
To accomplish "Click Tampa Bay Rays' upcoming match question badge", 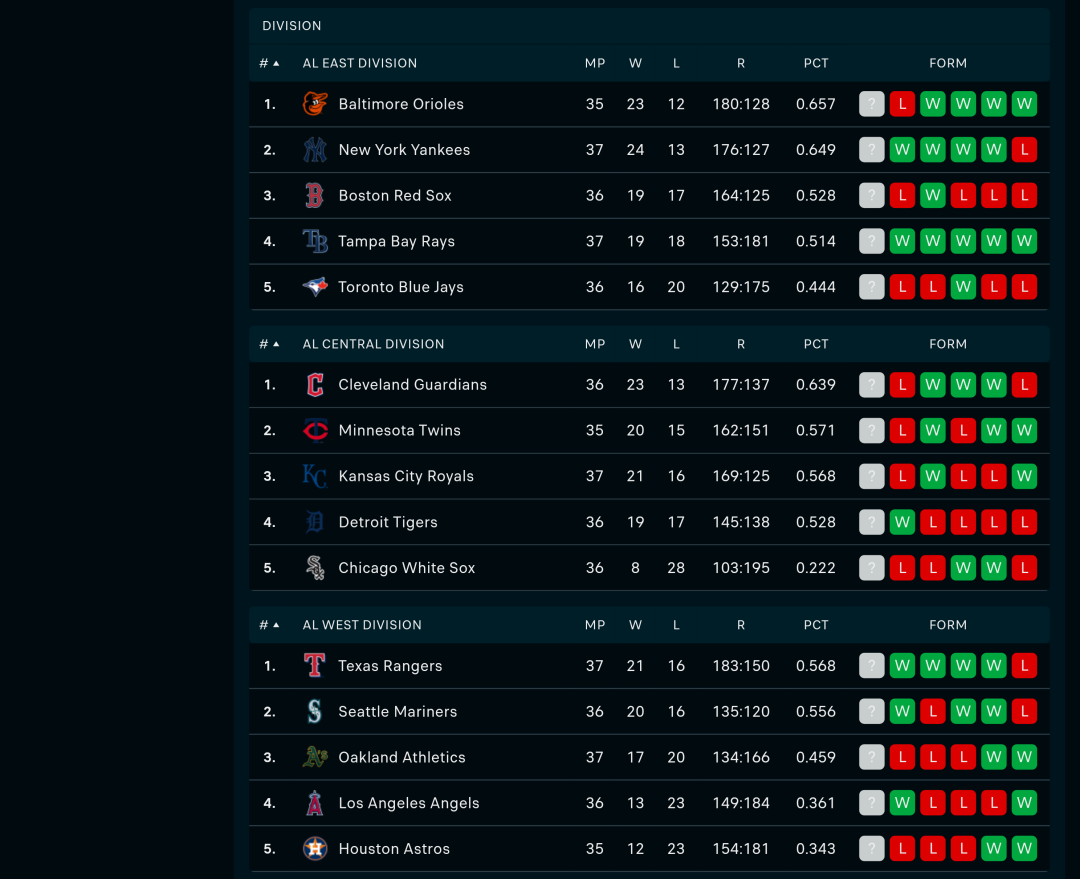I will [872, 241].
